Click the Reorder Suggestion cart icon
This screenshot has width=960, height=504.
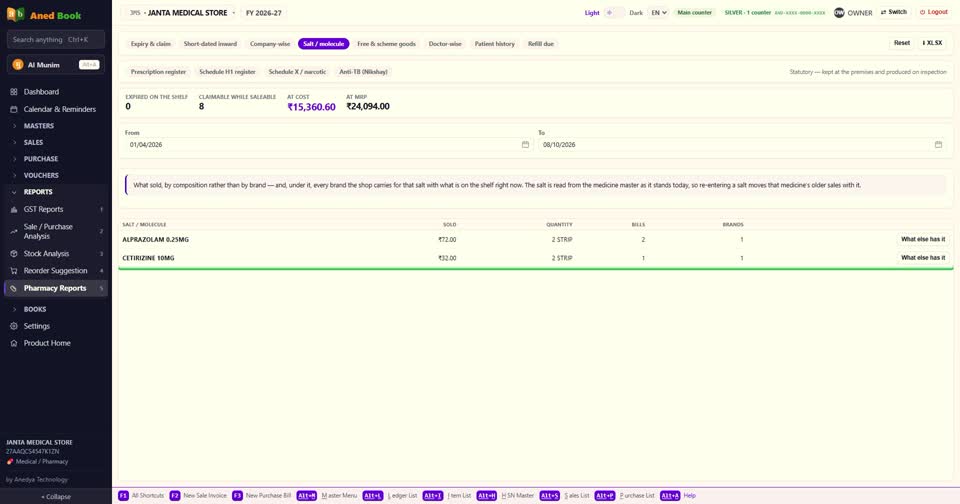pyautogui.click(x=13, y=271)
